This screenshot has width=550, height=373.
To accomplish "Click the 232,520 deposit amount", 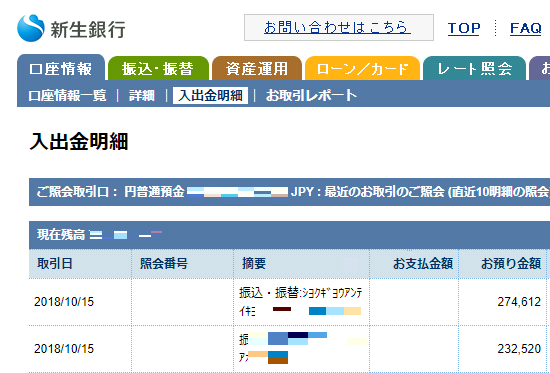I will (519, 349).
